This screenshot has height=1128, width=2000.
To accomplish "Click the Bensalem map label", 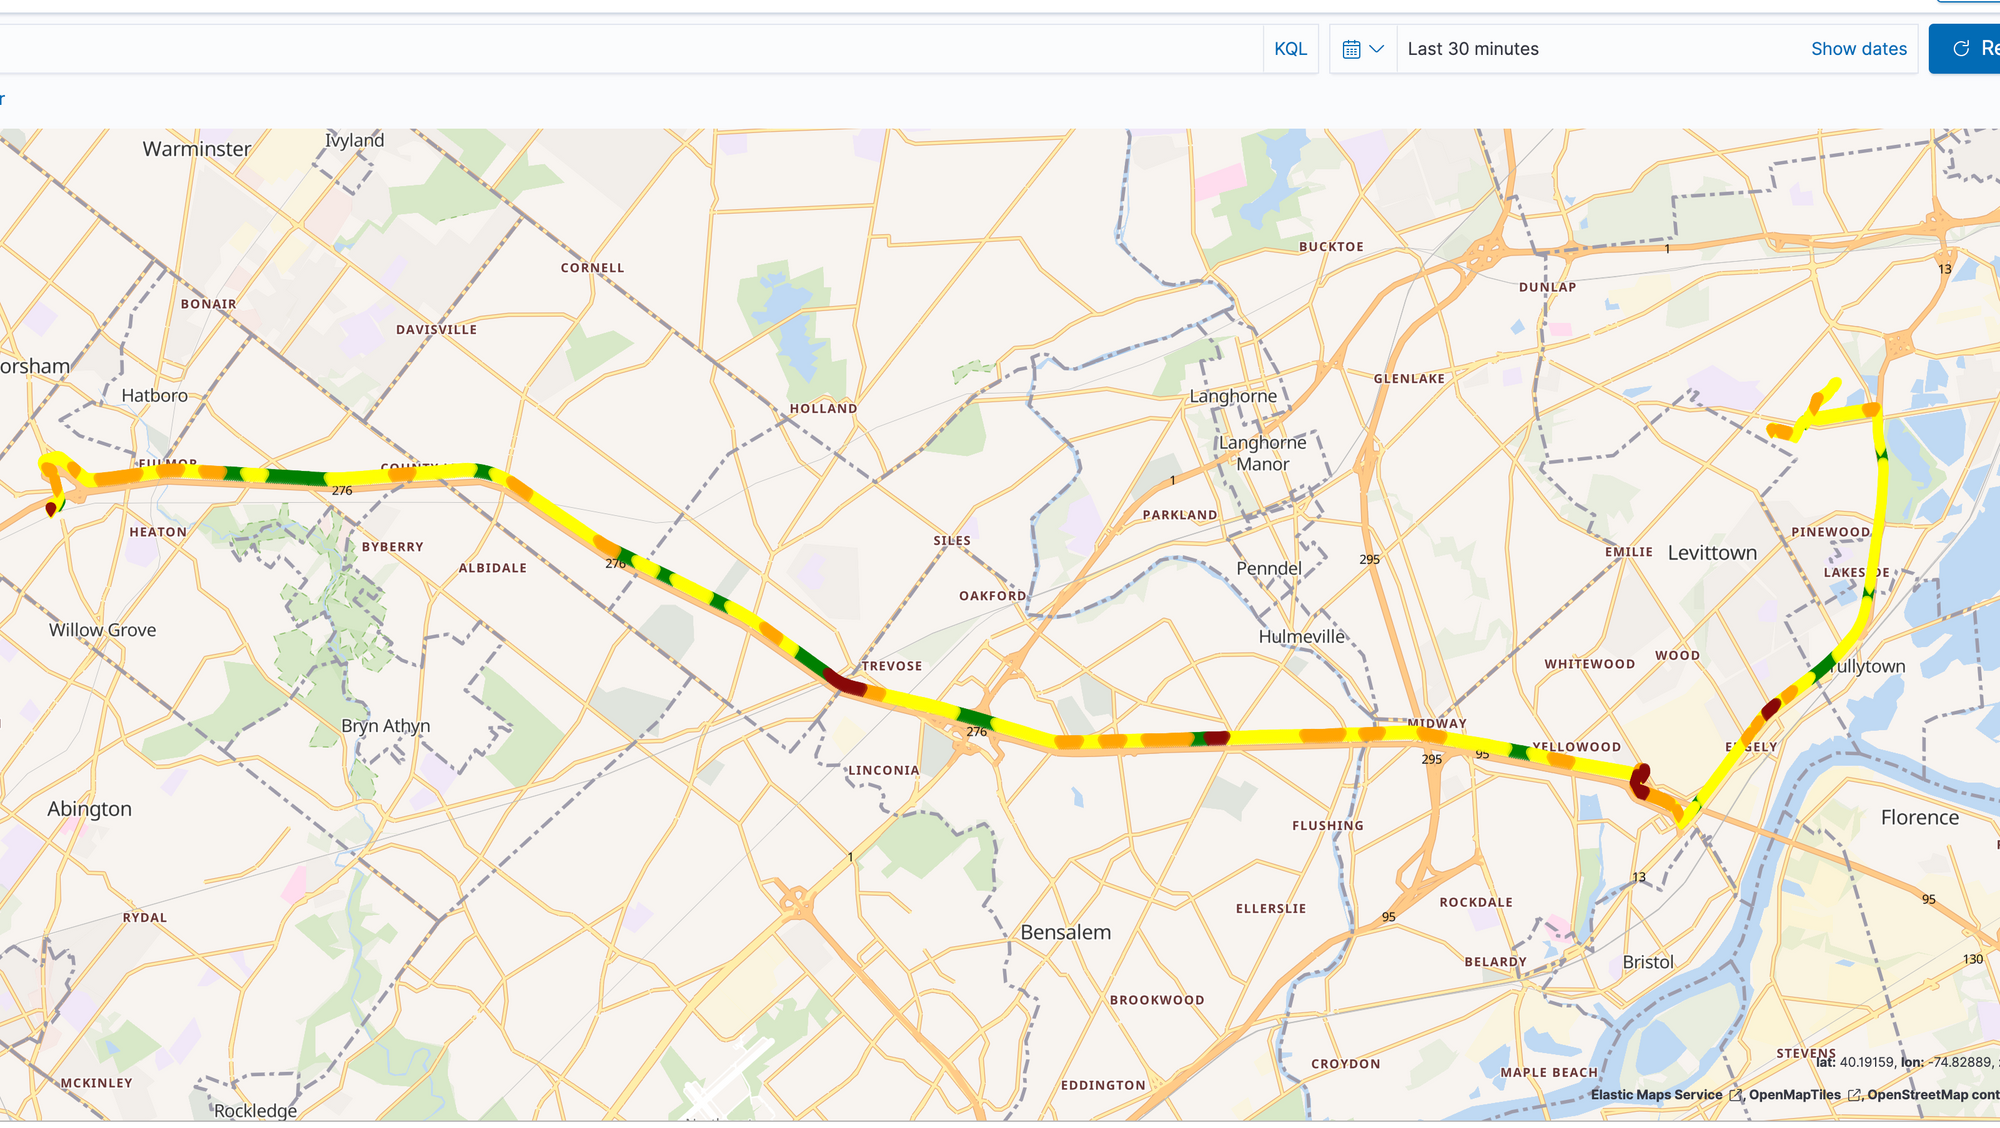I will click(1065, 932).
